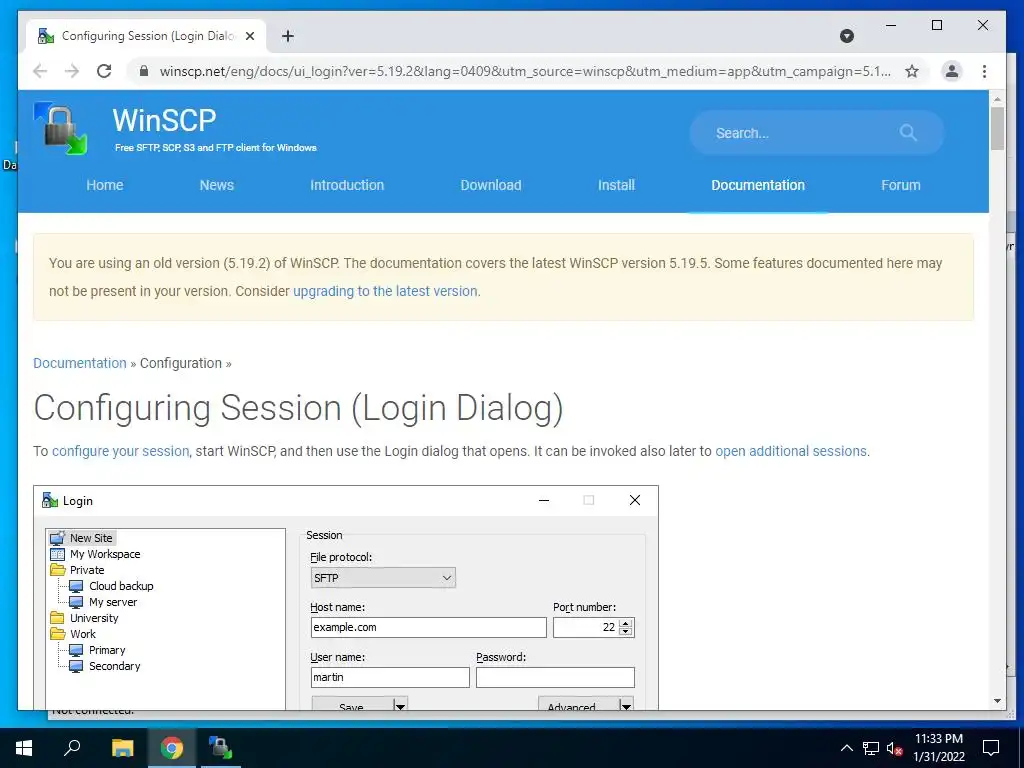Follow the upgrading to the latest version link
This screenshot has width=1024, height=768.
pyautogui.click(x=385, y=291)
